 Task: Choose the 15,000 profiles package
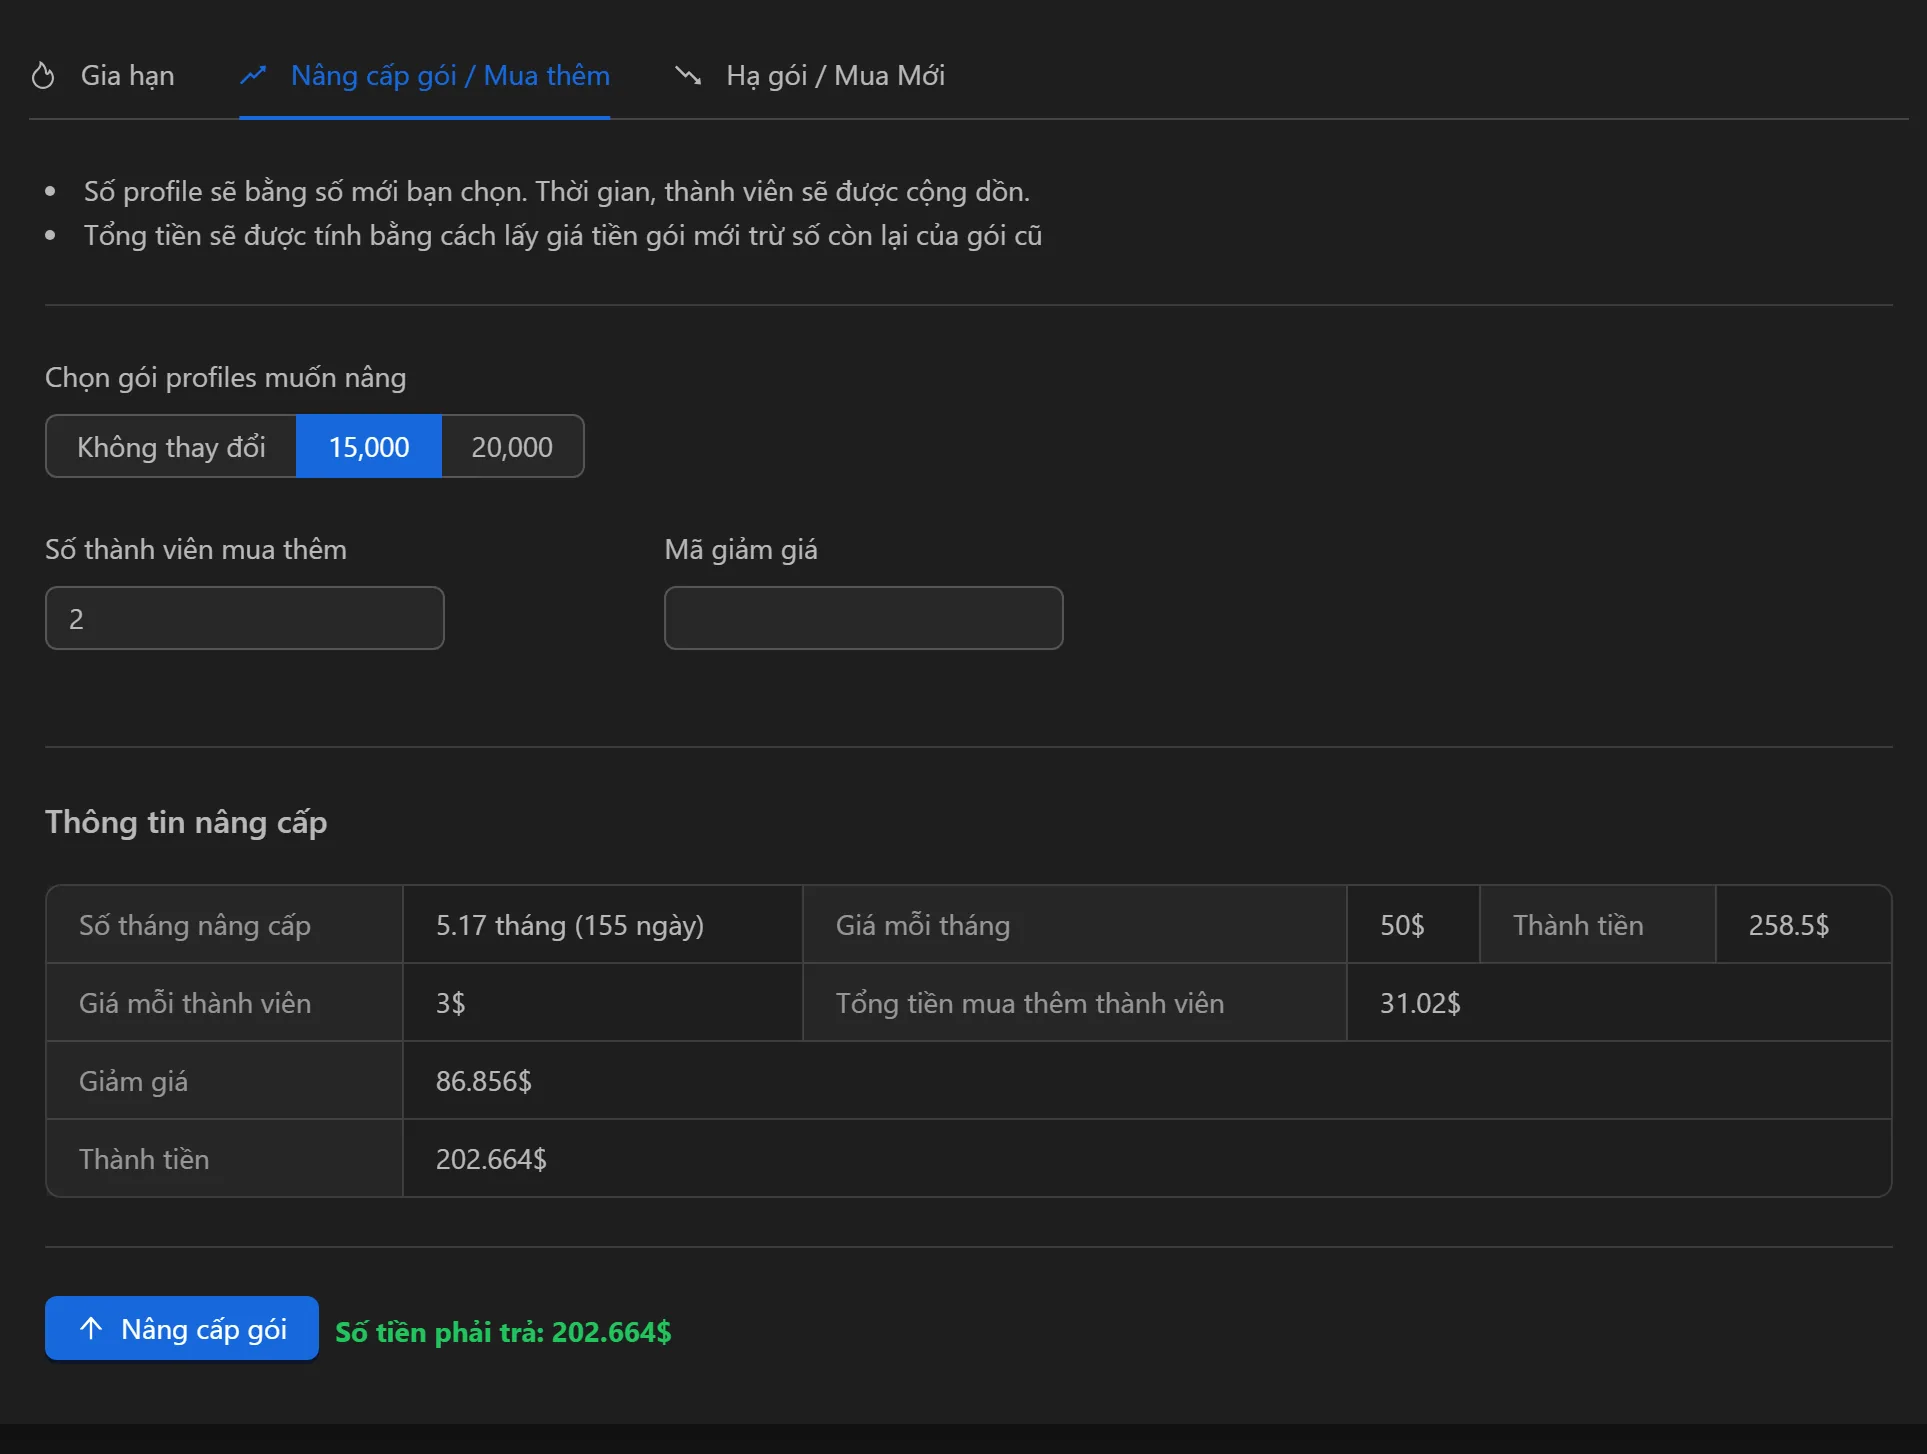click(x=369, y=447)
